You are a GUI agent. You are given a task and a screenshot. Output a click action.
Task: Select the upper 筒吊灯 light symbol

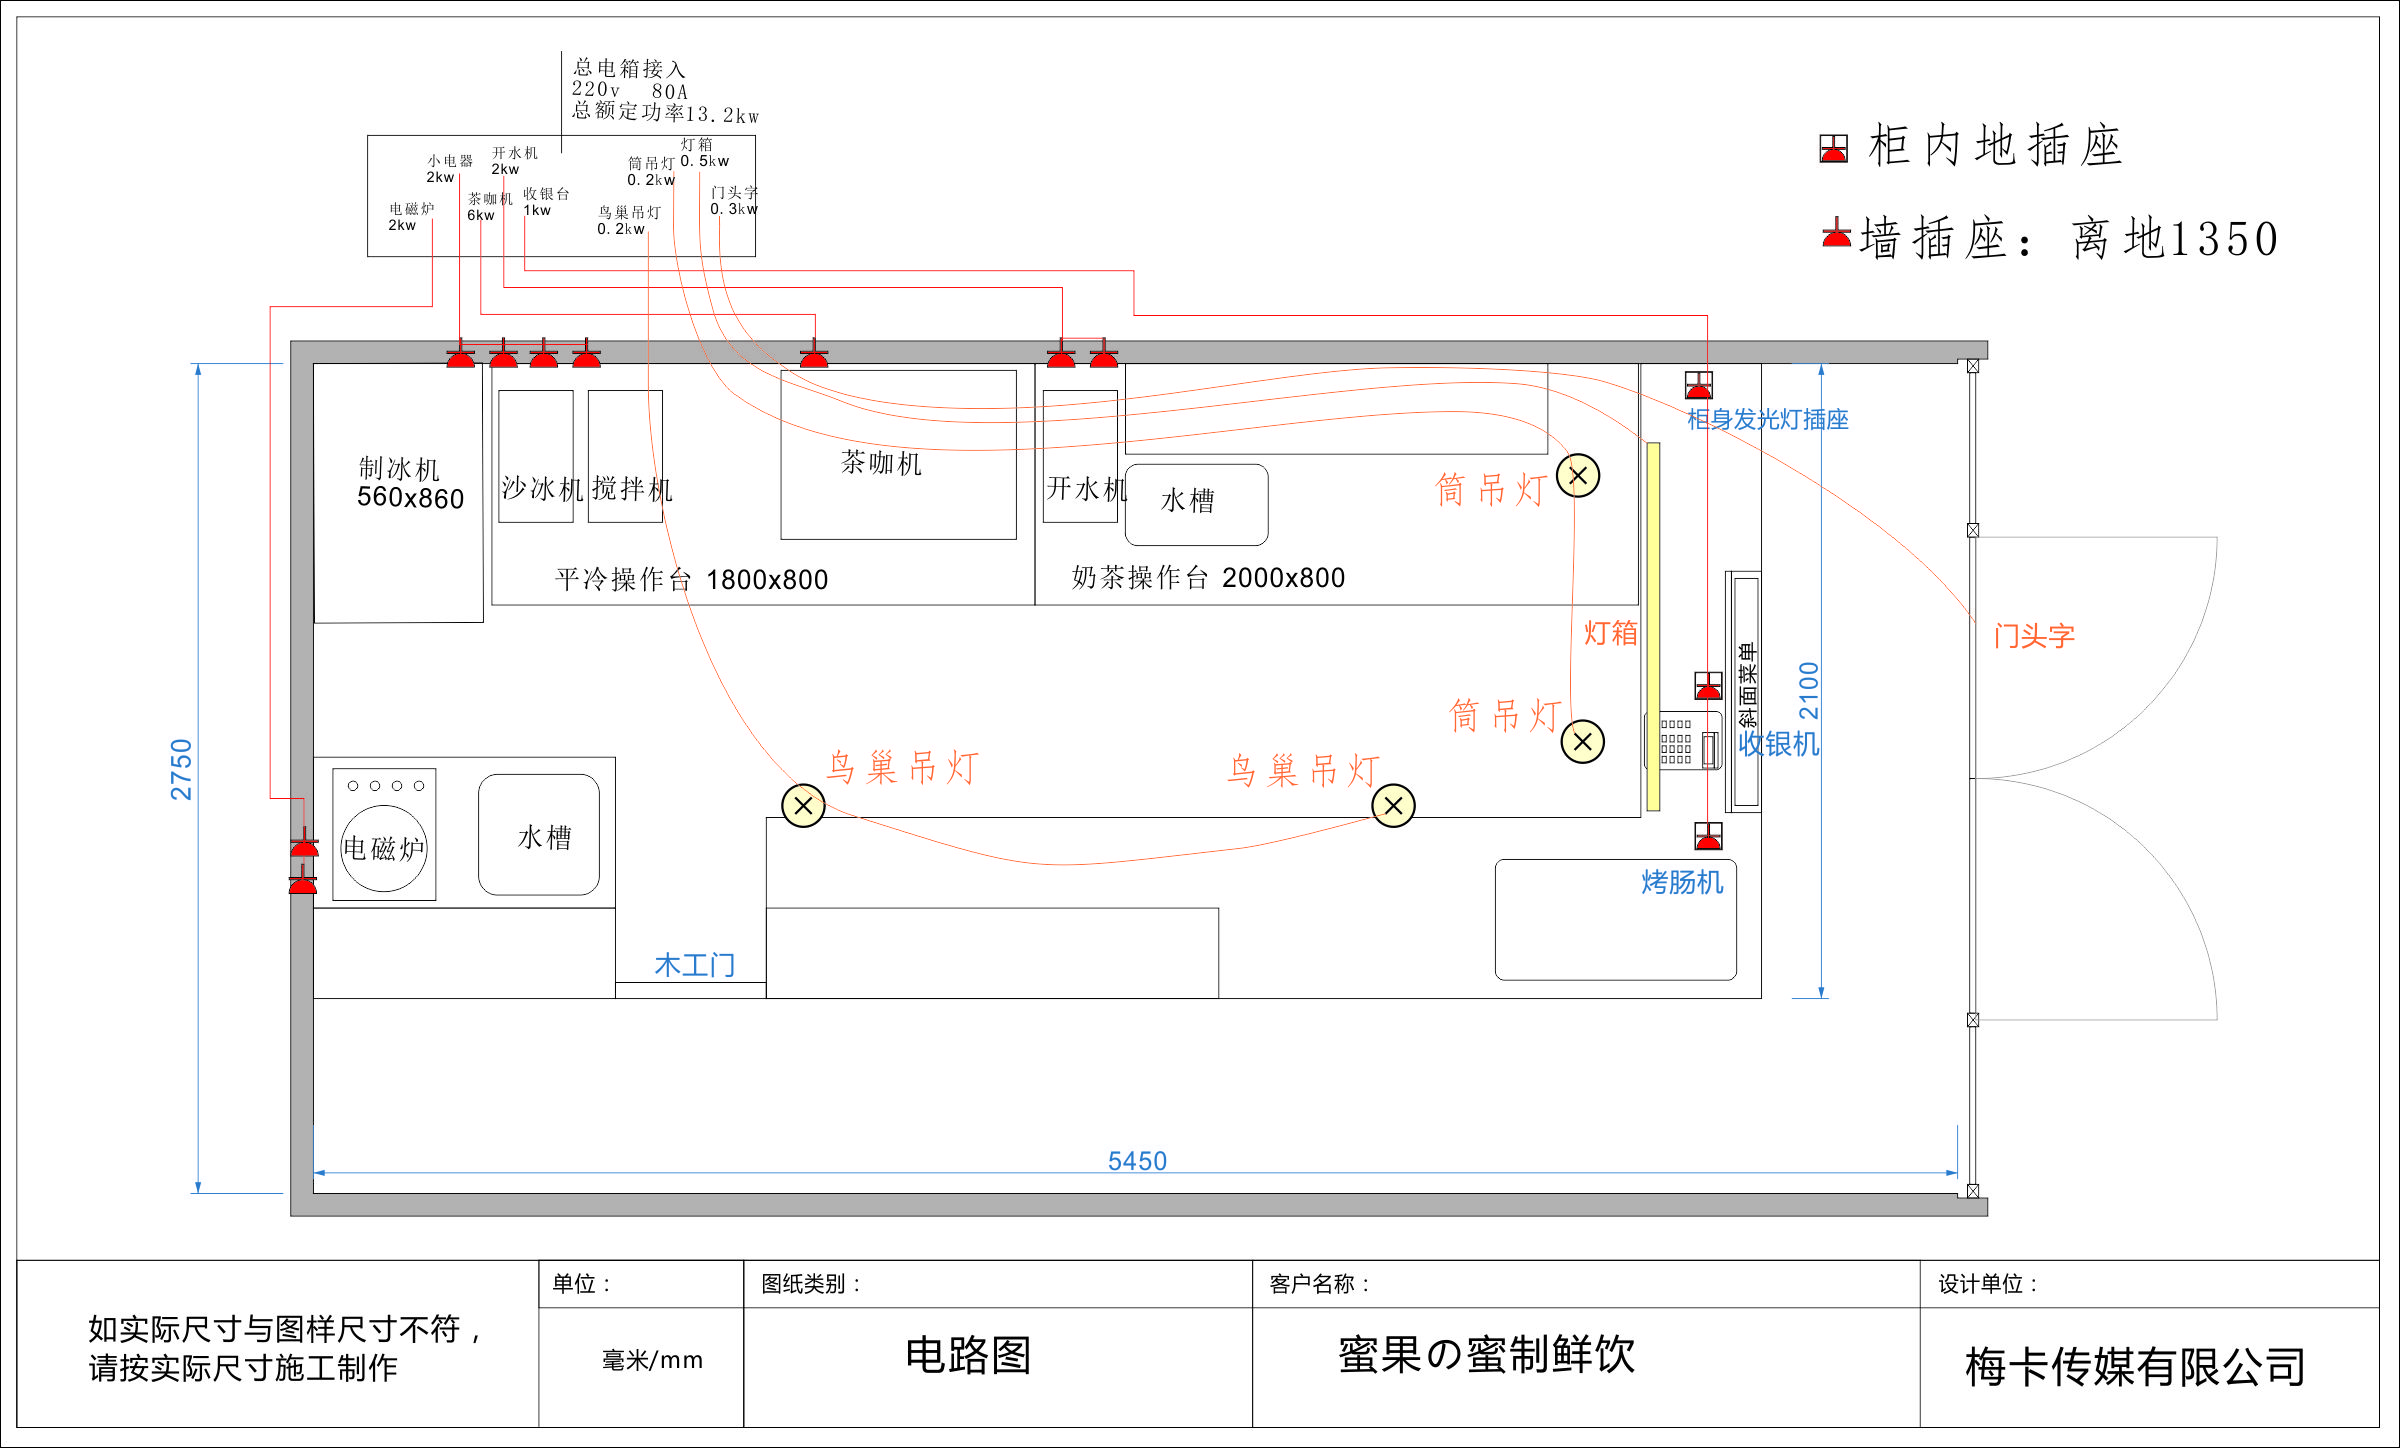[x=1578, y=476]
